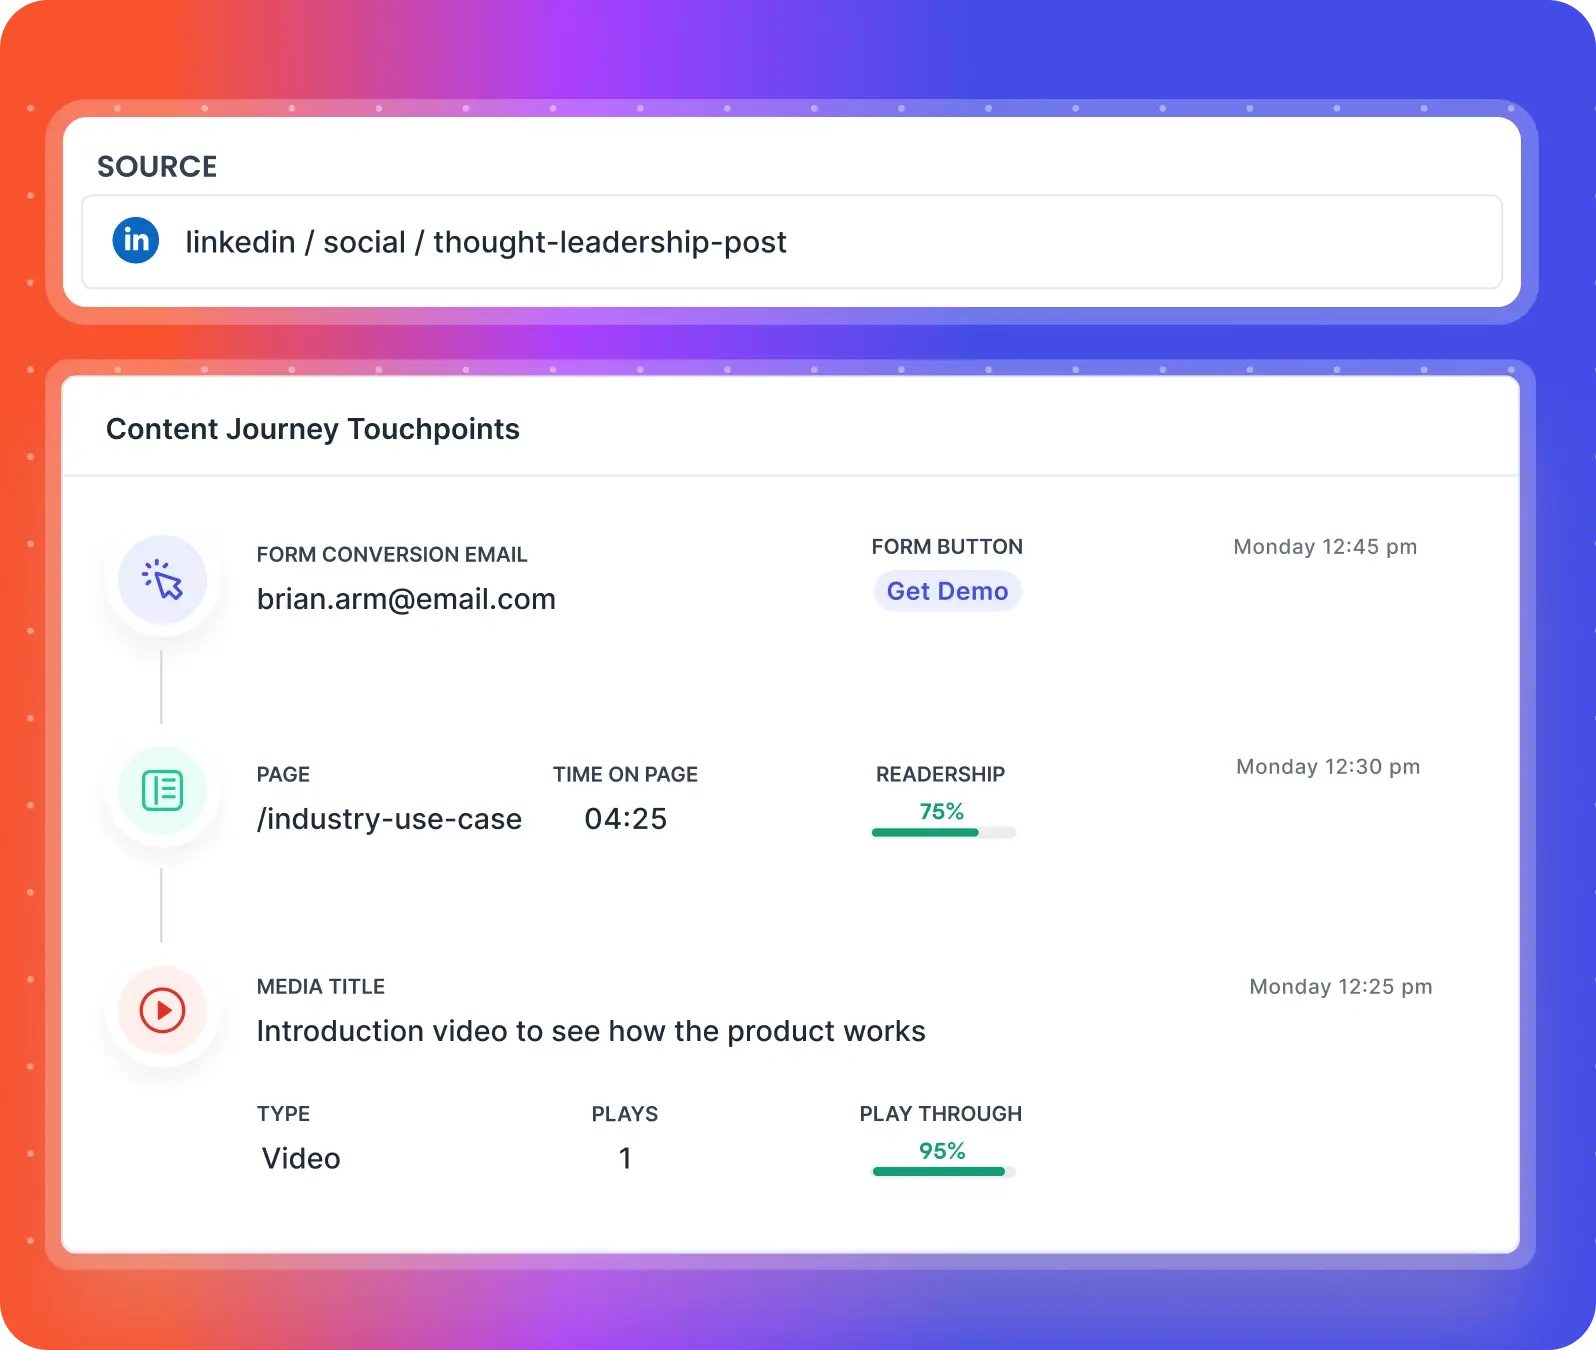This screenshot has height=1350, width=1596.
Task: Click the Monday 12:45 pm timestamp
Action: click(1324, 547)
